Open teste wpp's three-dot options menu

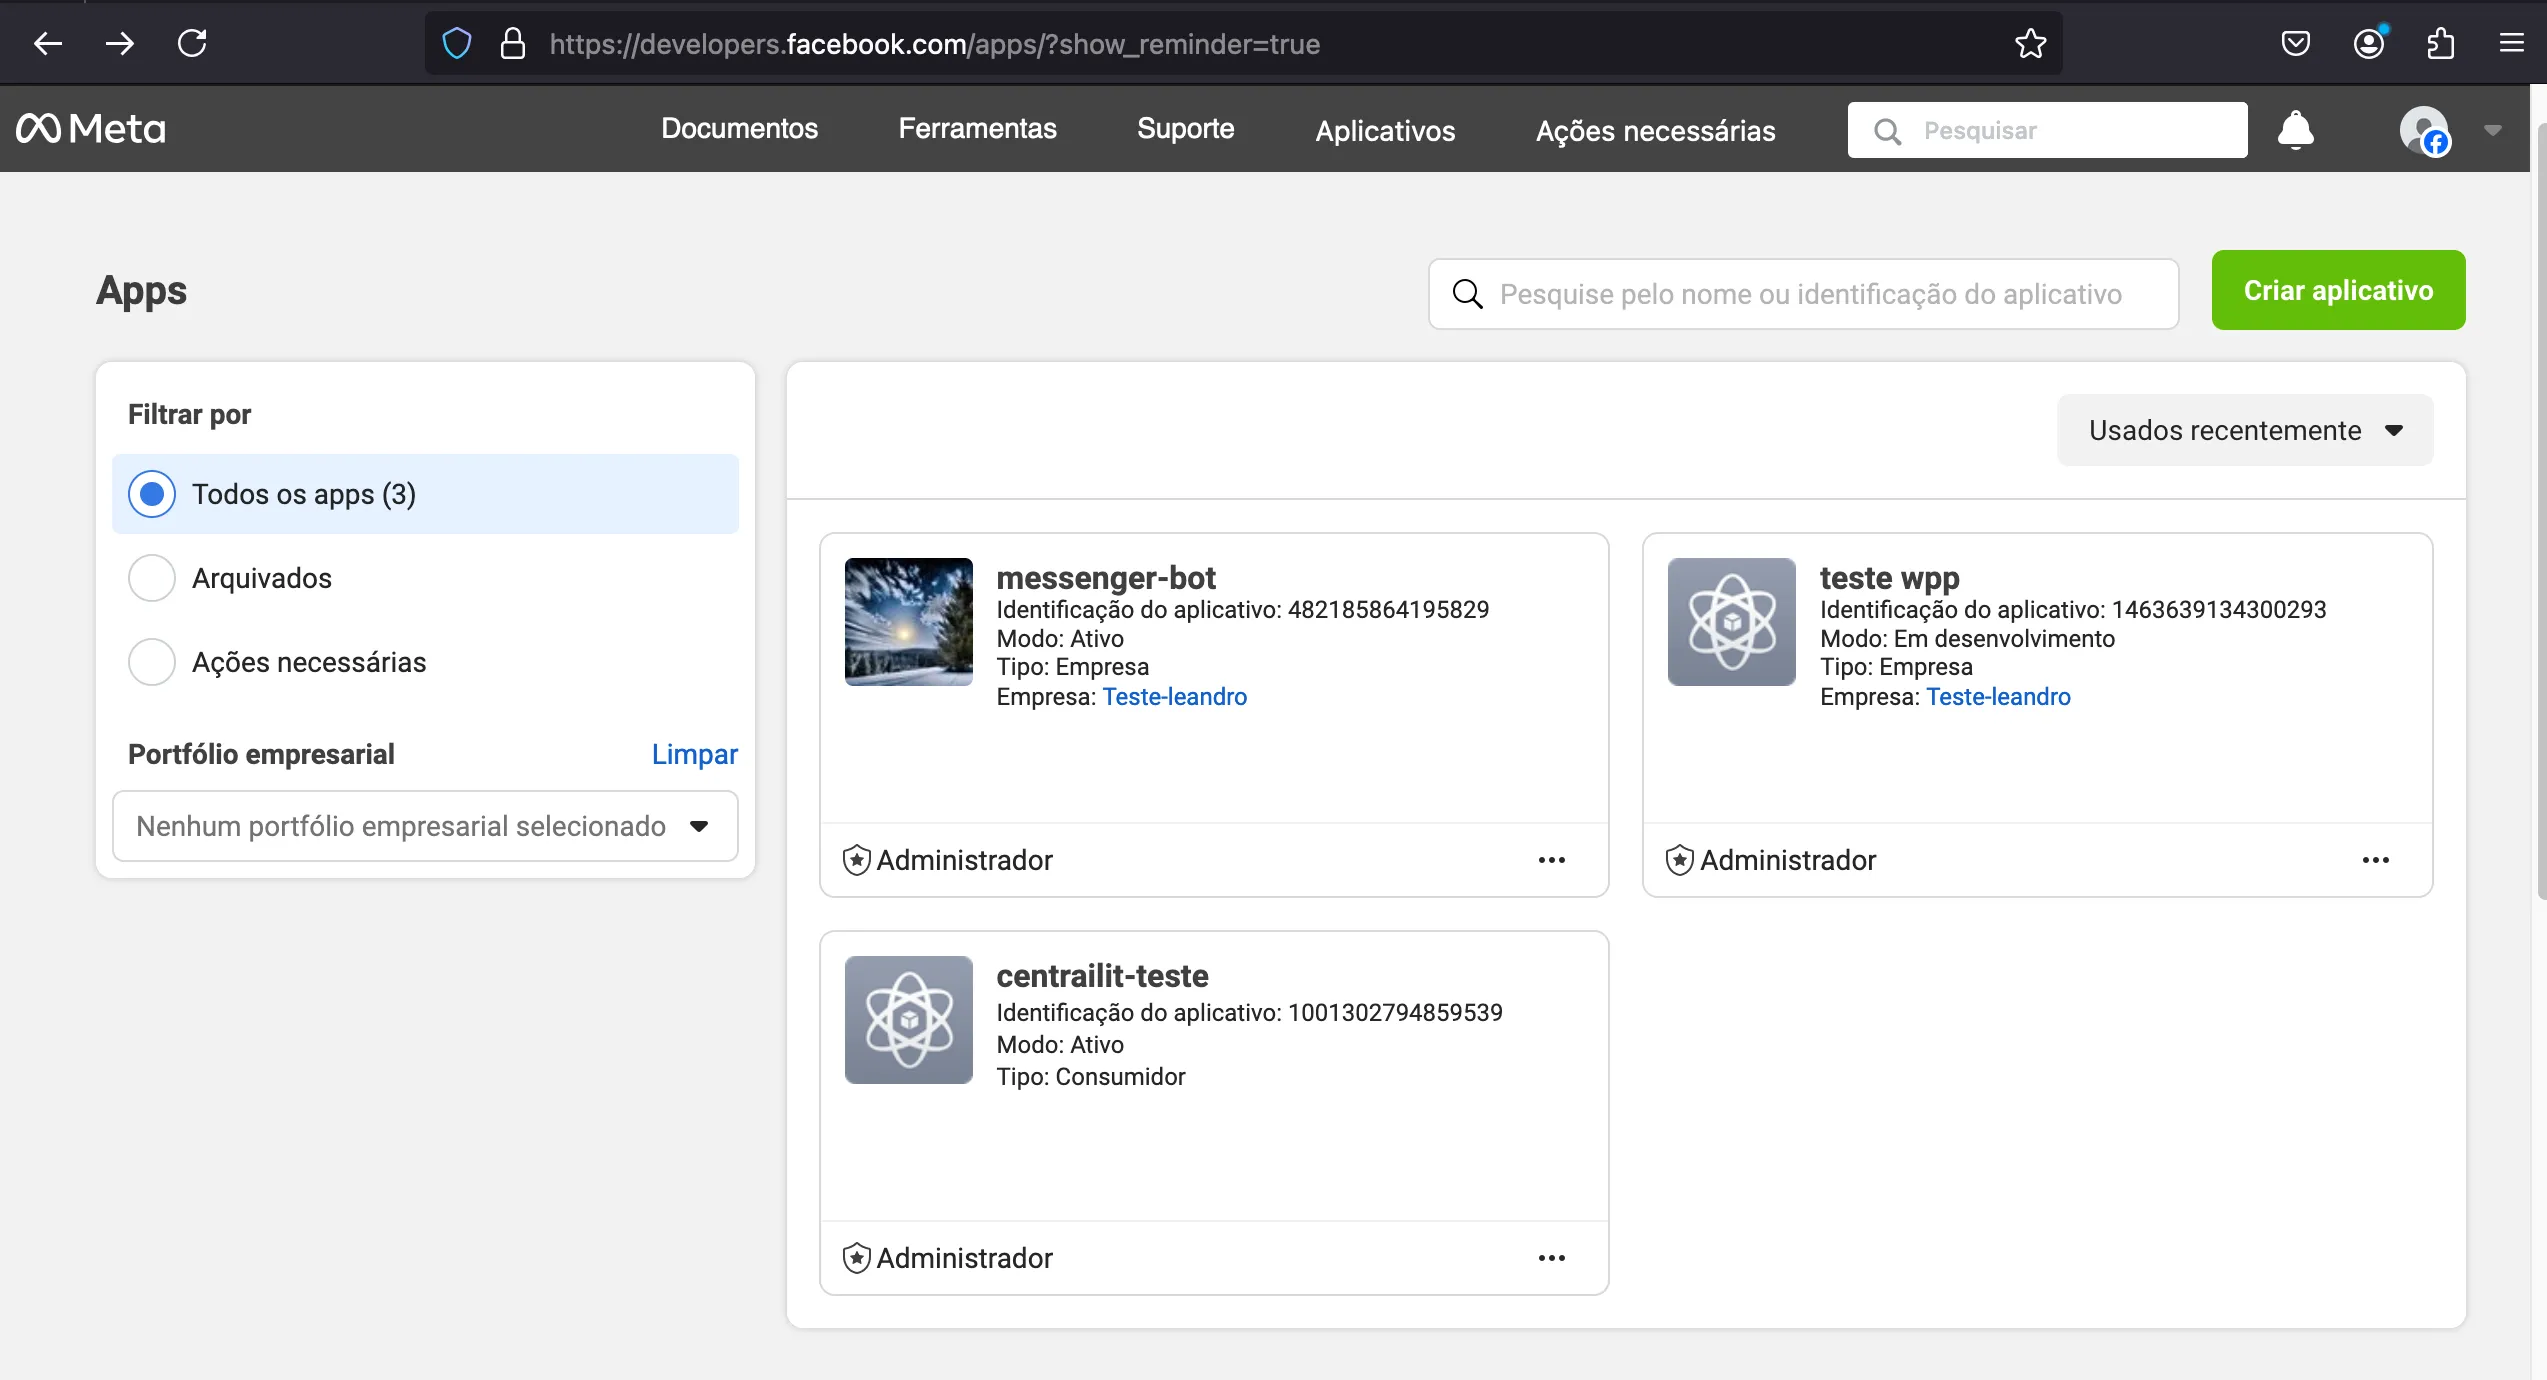2375,860
